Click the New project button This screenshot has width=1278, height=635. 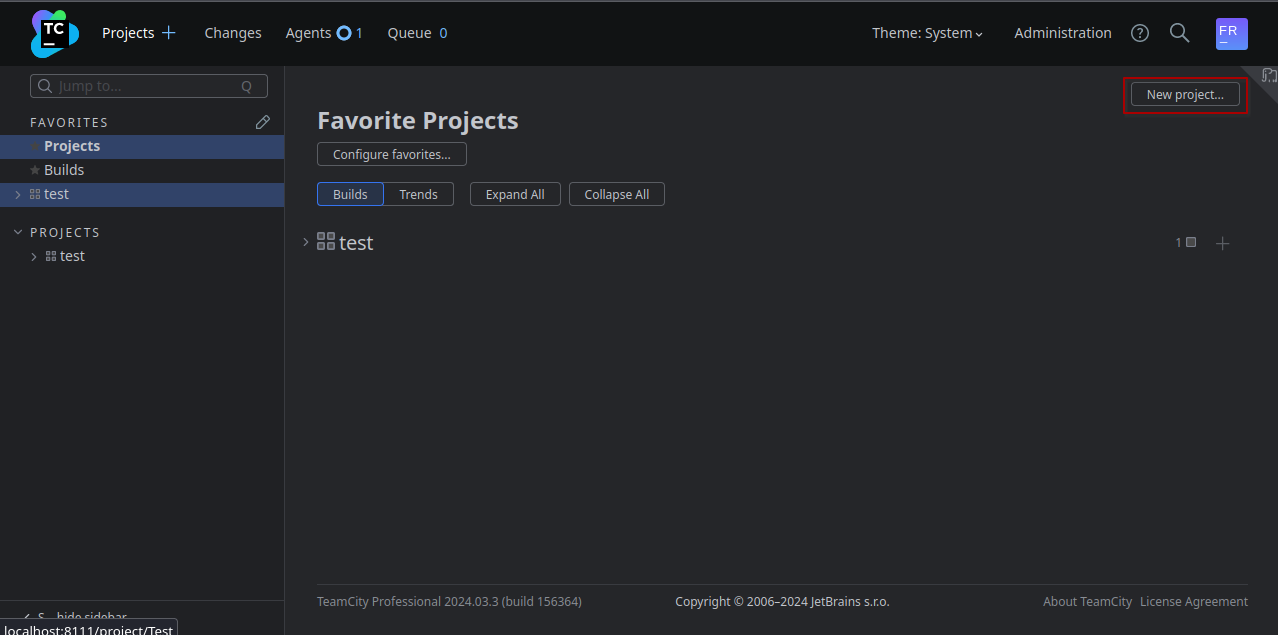pyautogui.click(x=1184, y=94)
